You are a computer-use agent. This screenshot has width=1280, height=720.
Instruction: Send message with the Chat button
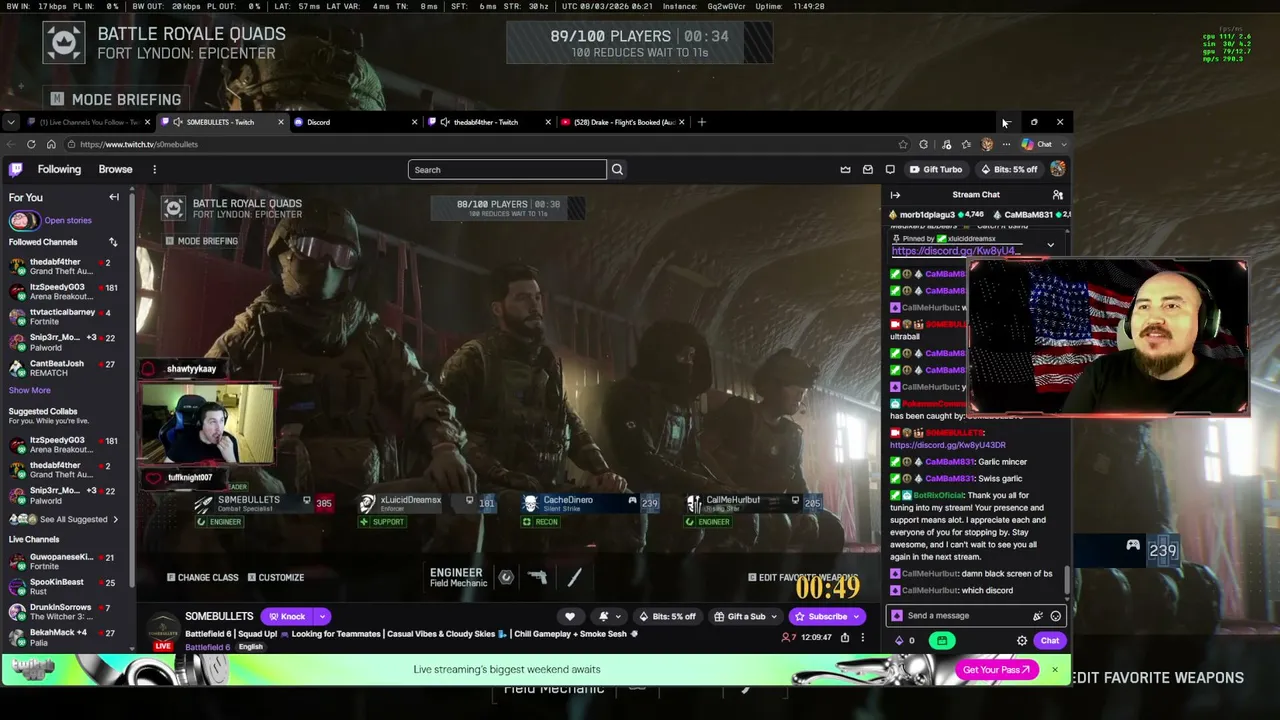[1049, 641]
